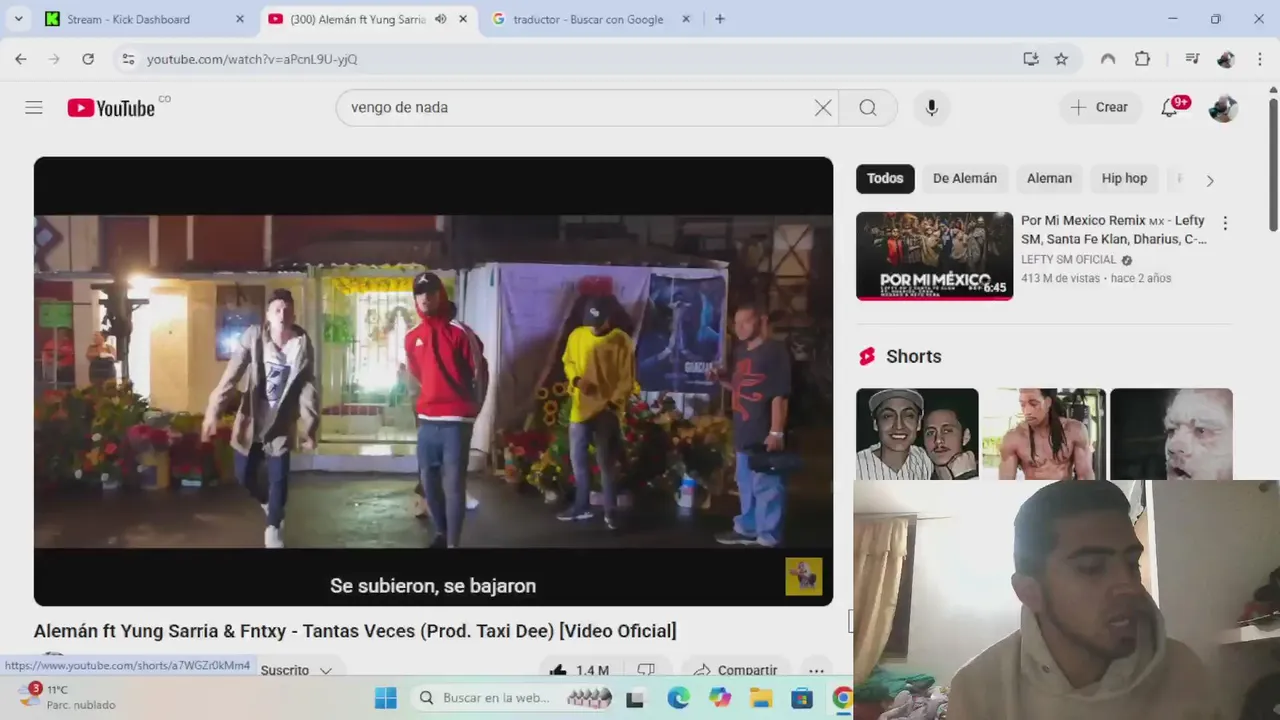Open the Chrome profile avatar
The width and height of the screenshot is (1280, 720).
pyautogui.click(x=1226, y=59)
